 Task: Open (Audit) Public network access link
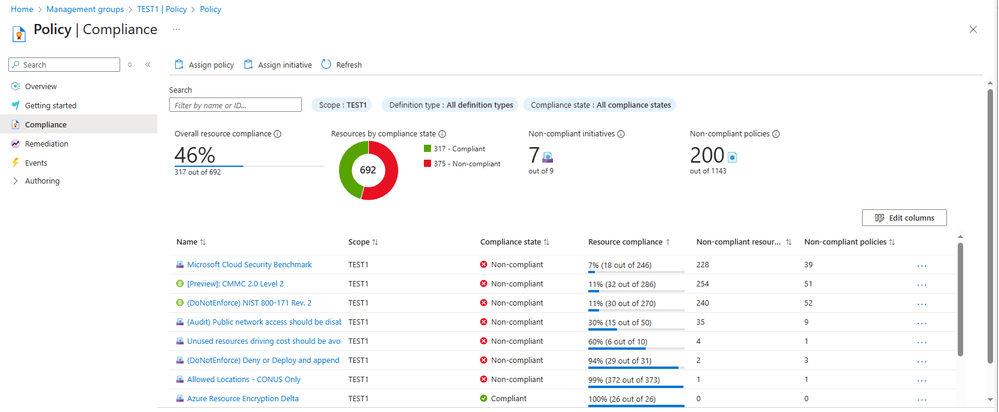(x=264, y=322)
